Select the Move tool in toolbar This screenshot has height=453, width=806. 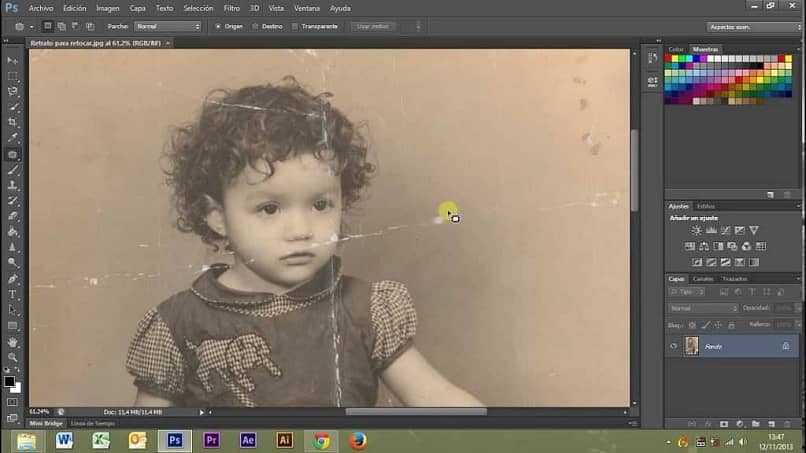pyautogui.click(x=13, y=60)
